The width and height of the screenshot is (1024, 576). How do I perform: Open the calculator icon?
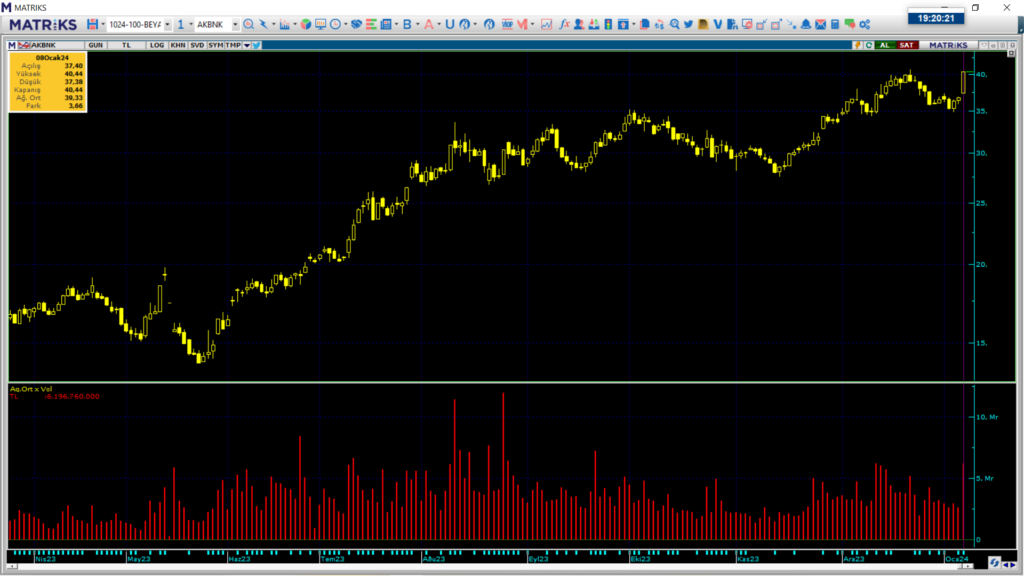834,22
